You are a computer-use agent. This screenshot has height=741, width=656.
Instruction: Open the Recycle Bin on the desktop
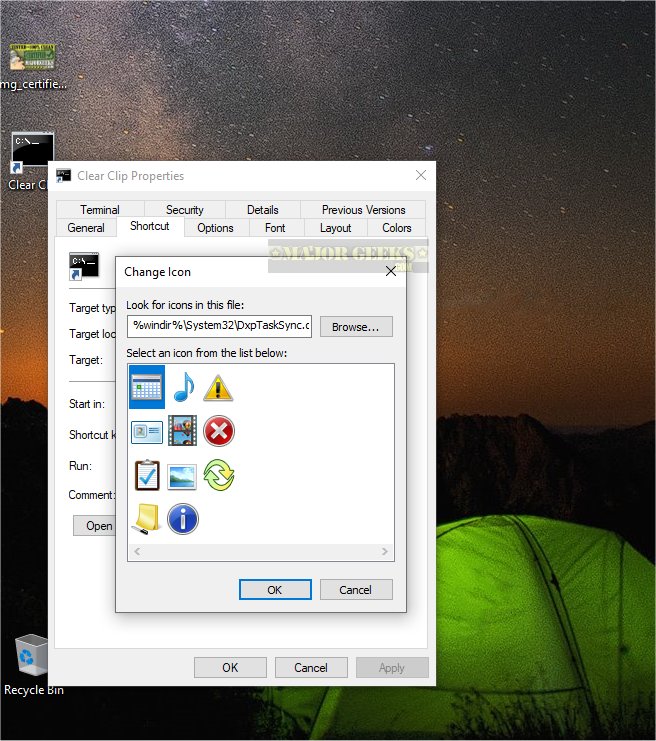32,656
